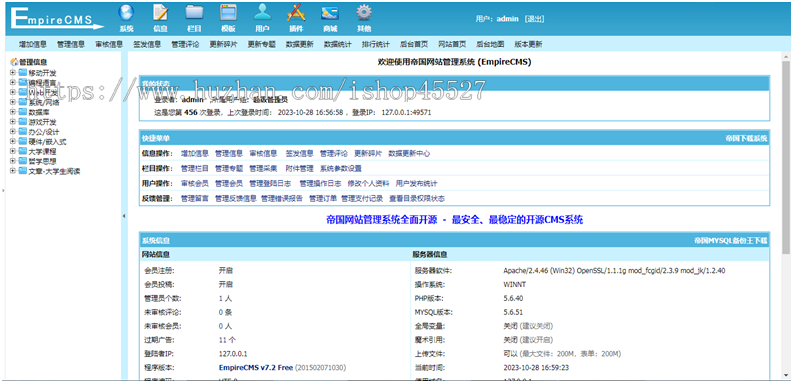This screenshot has width=793, height=383.
Task: Expand the 数据库 tree node
Action: click(x=13, y=112)
